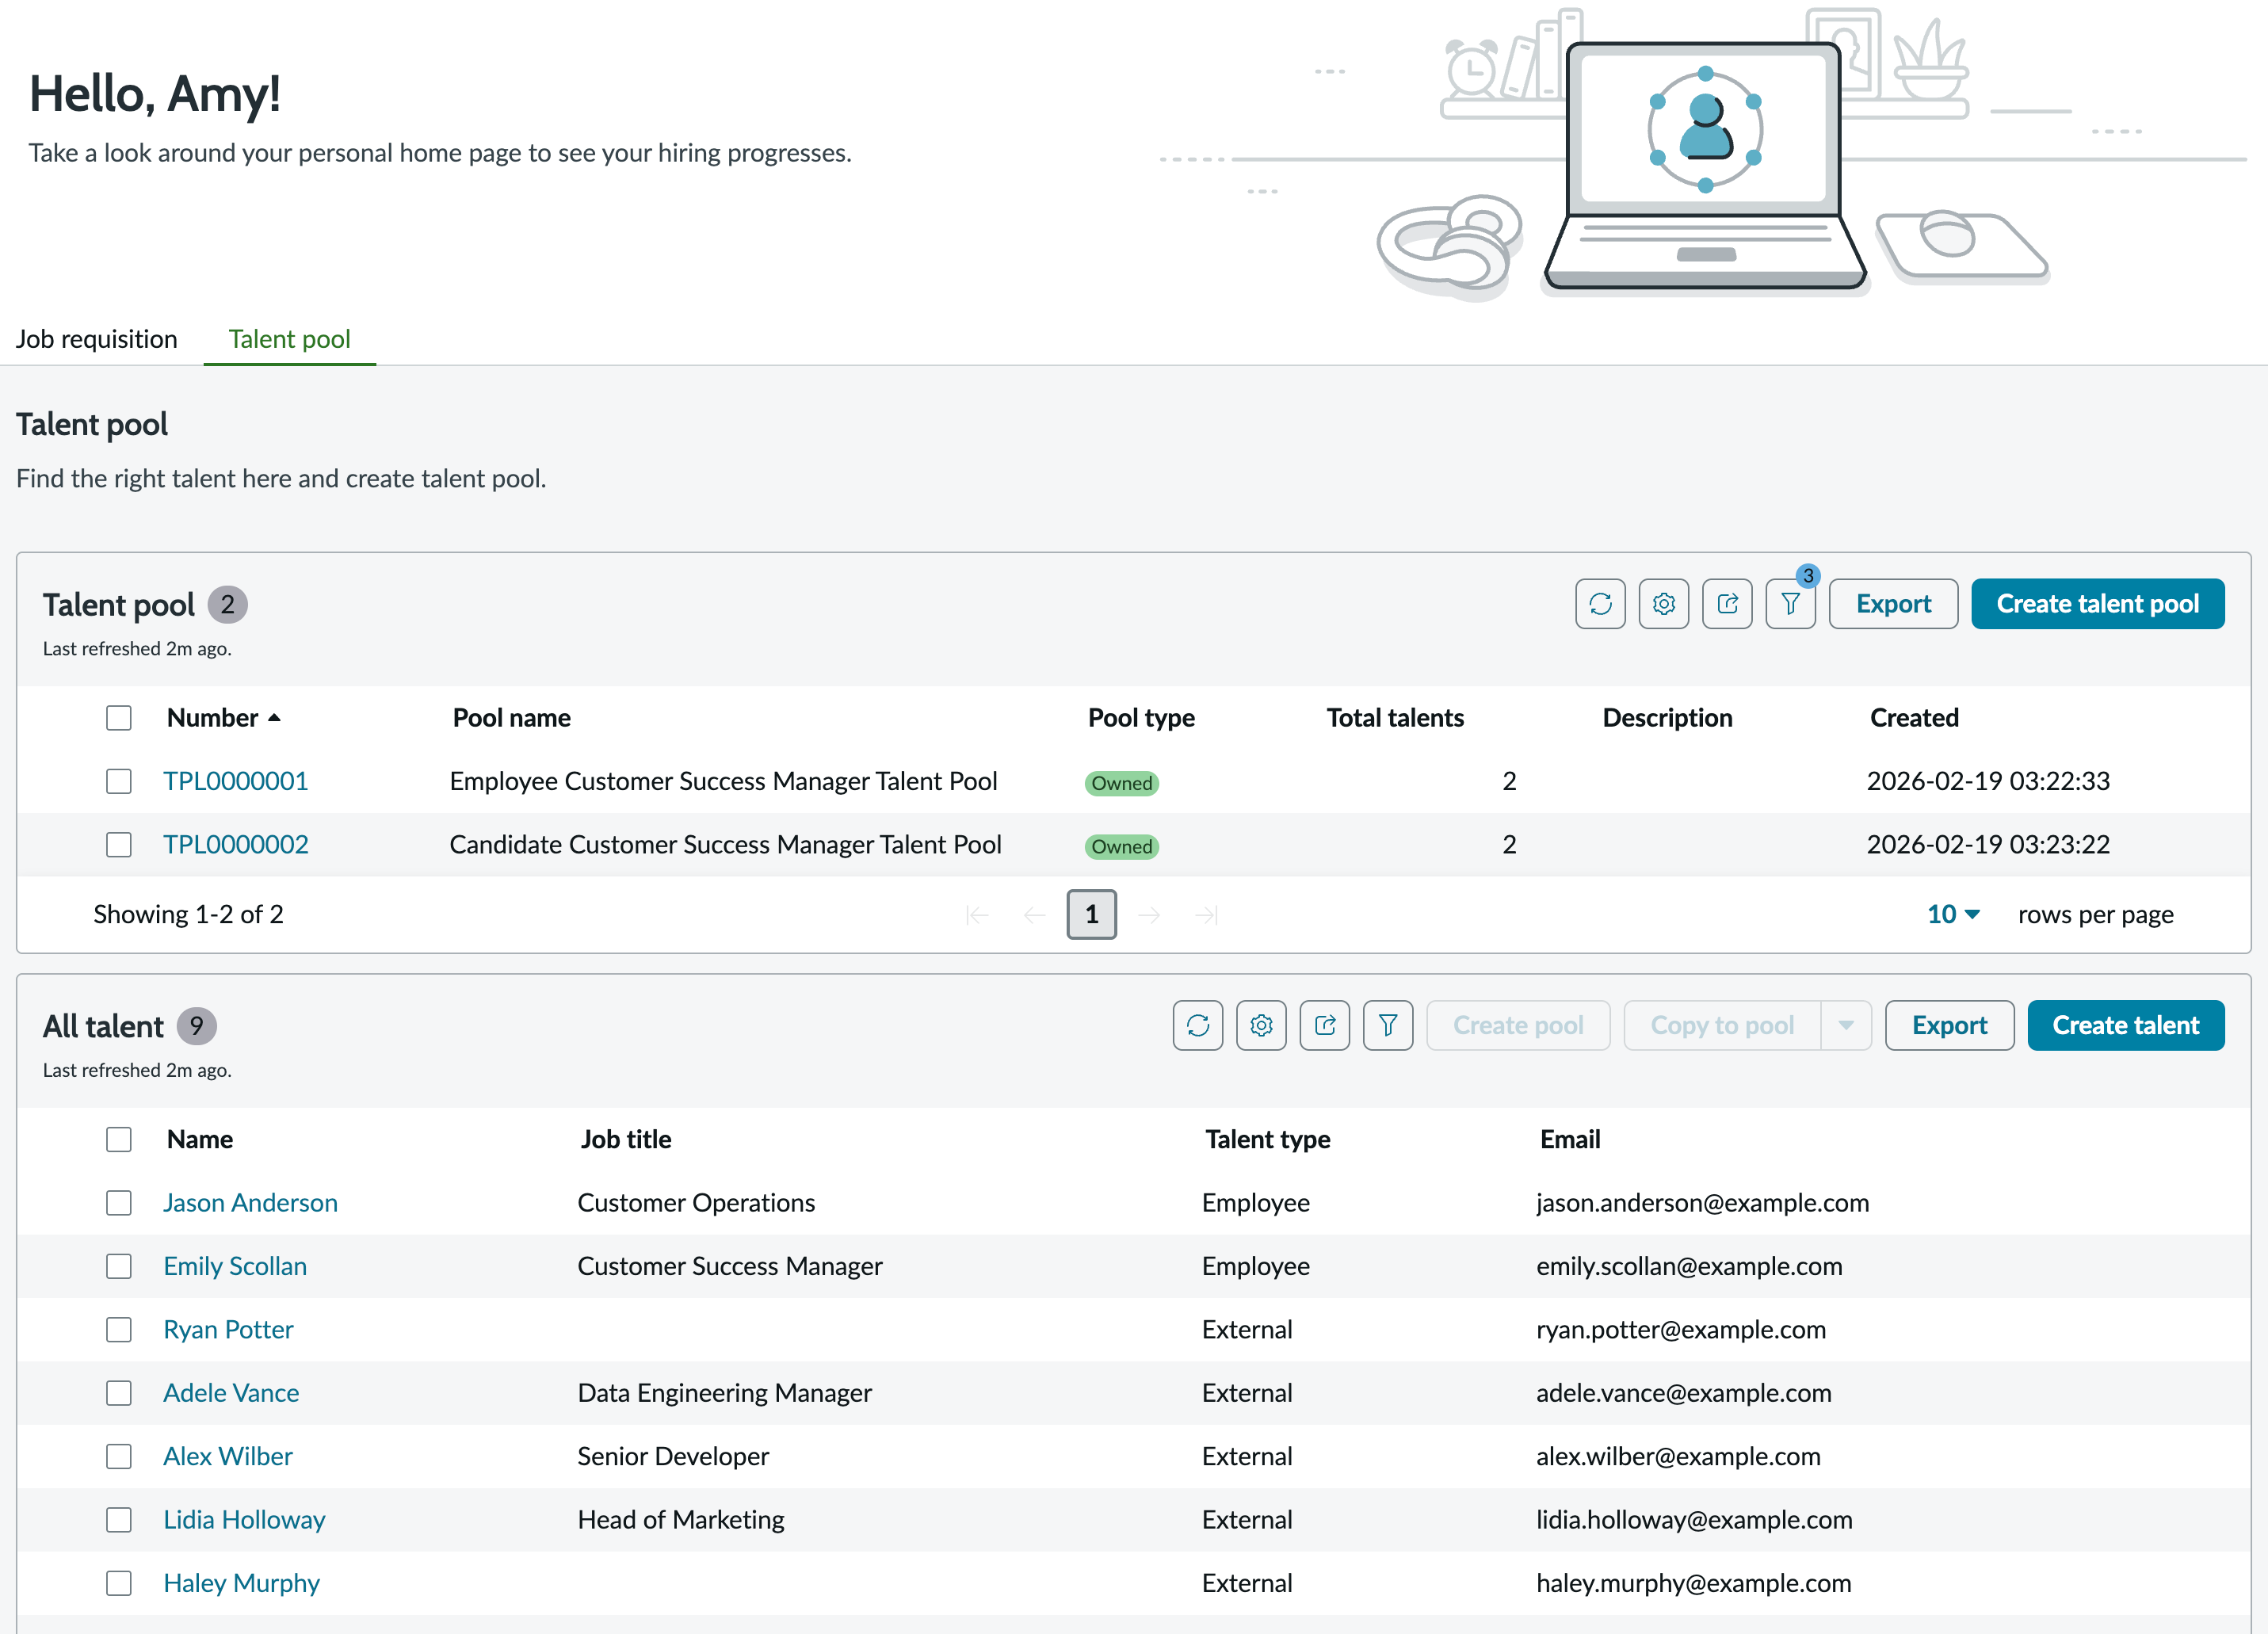Check the TPL0000001 row checkbox
The height and width of the screenshot is (1634, 2268).
pos(119,781)
